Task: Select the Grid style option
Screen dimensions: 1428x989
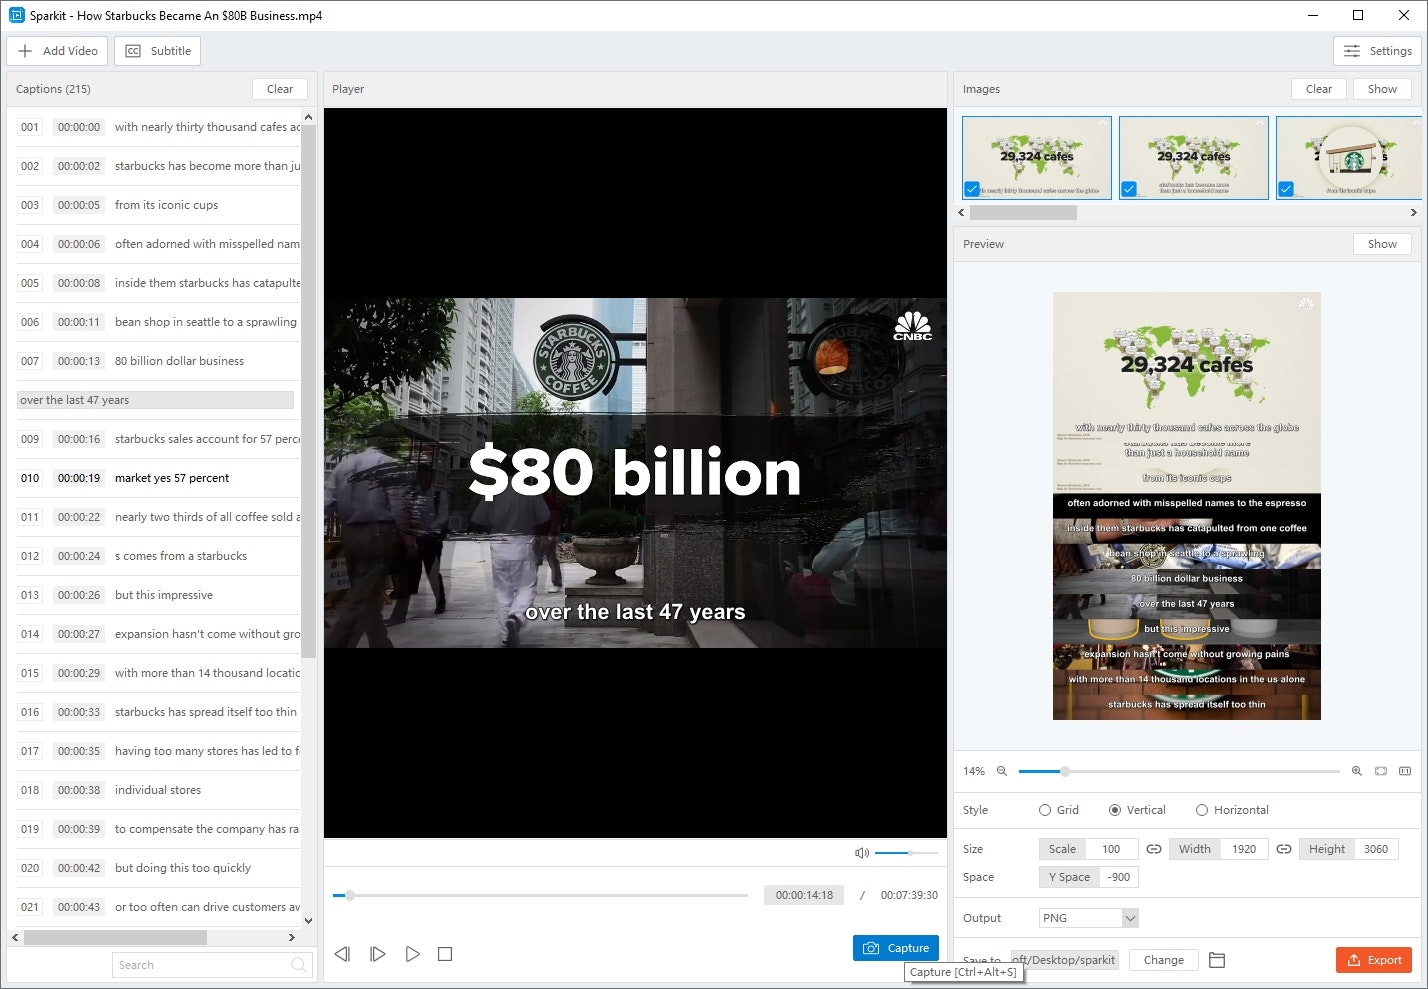Action: [x=1058, y=810]
